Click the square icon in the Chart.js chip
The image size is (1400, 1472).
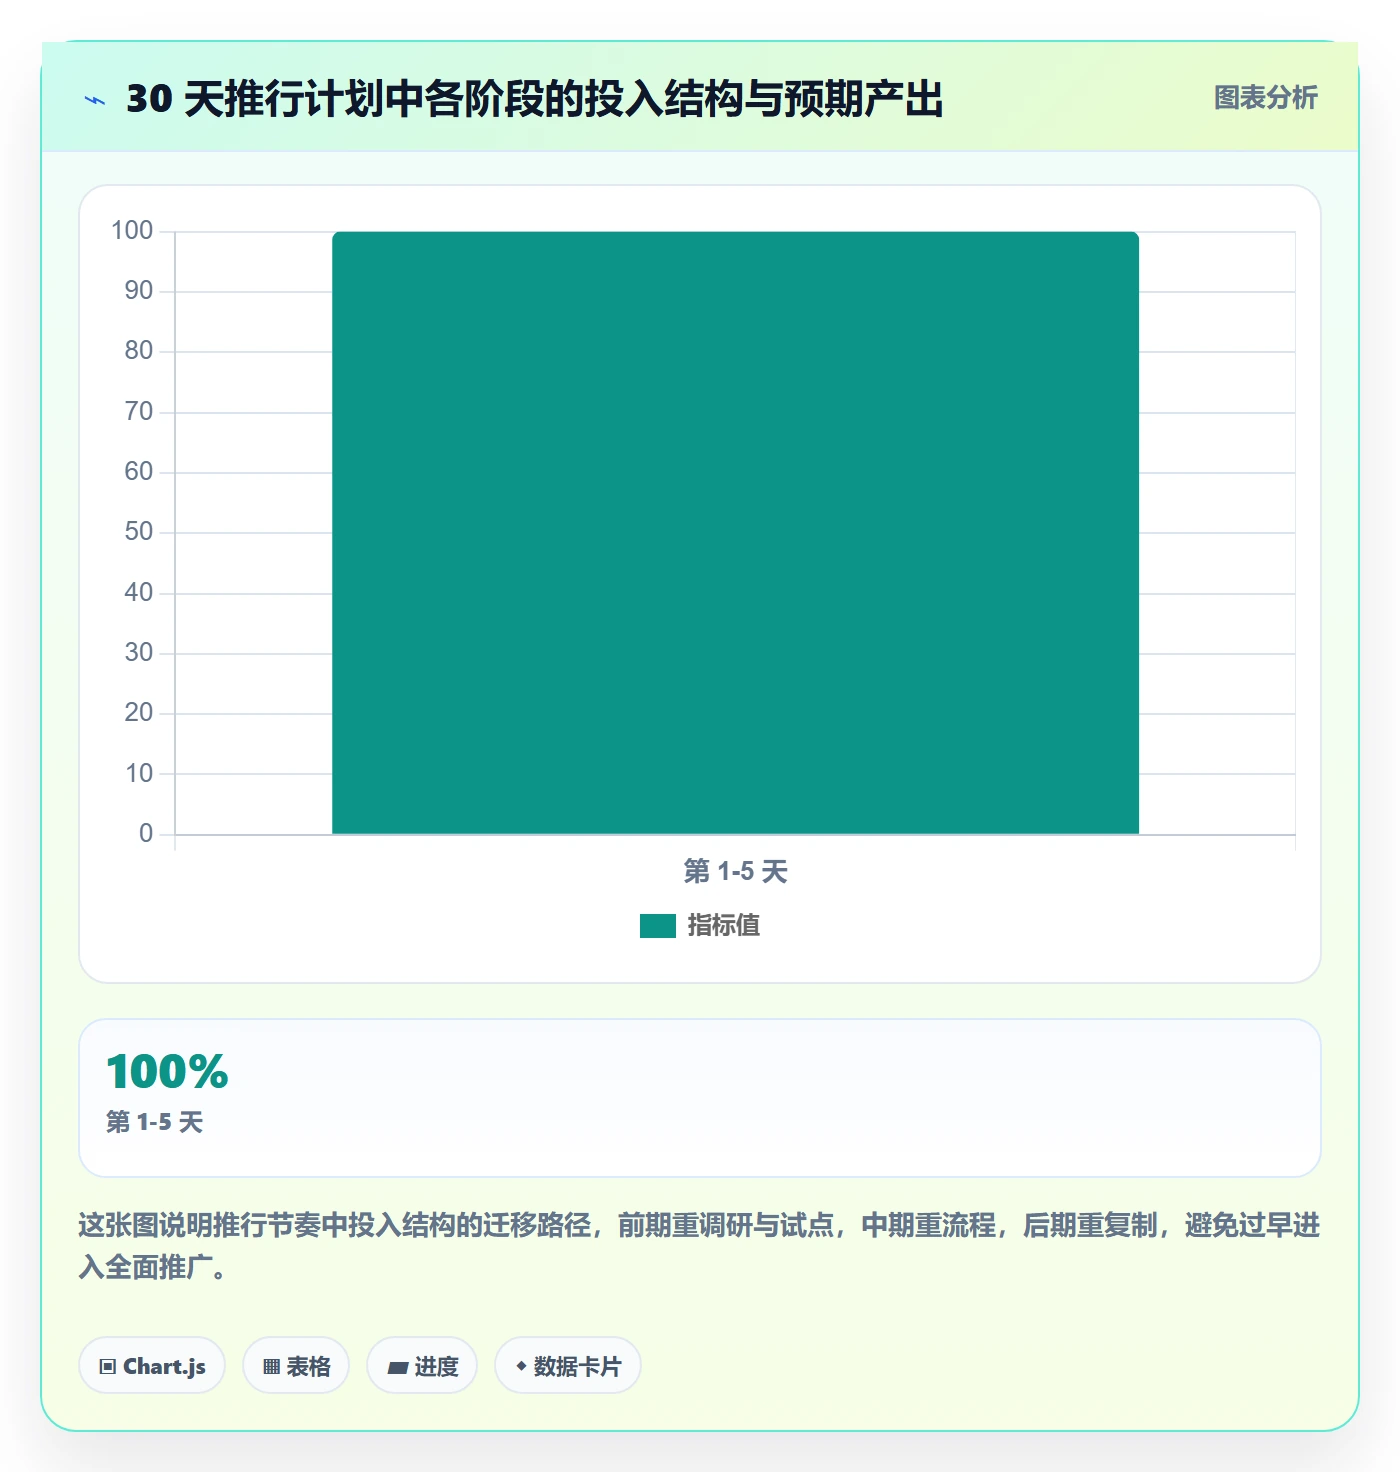(108, 1367)
